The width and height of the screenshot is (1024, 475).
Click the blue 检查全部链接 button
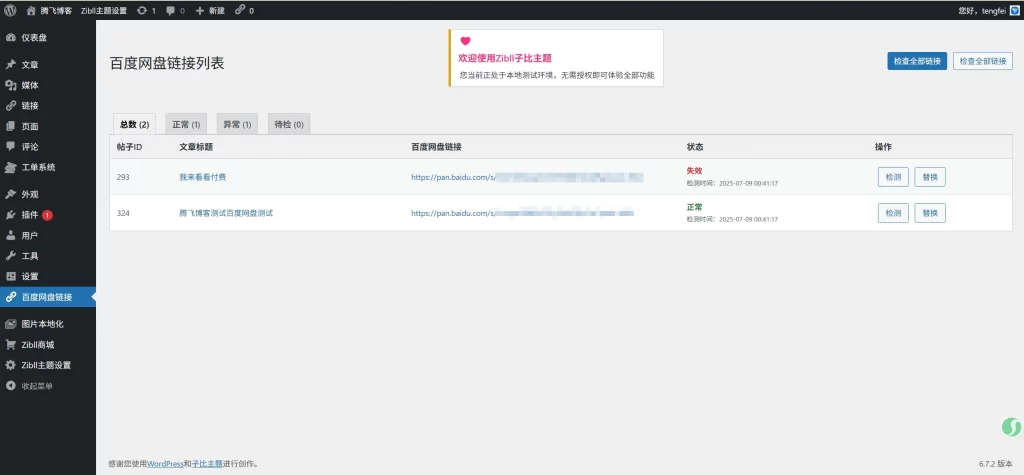pos(916,61)
